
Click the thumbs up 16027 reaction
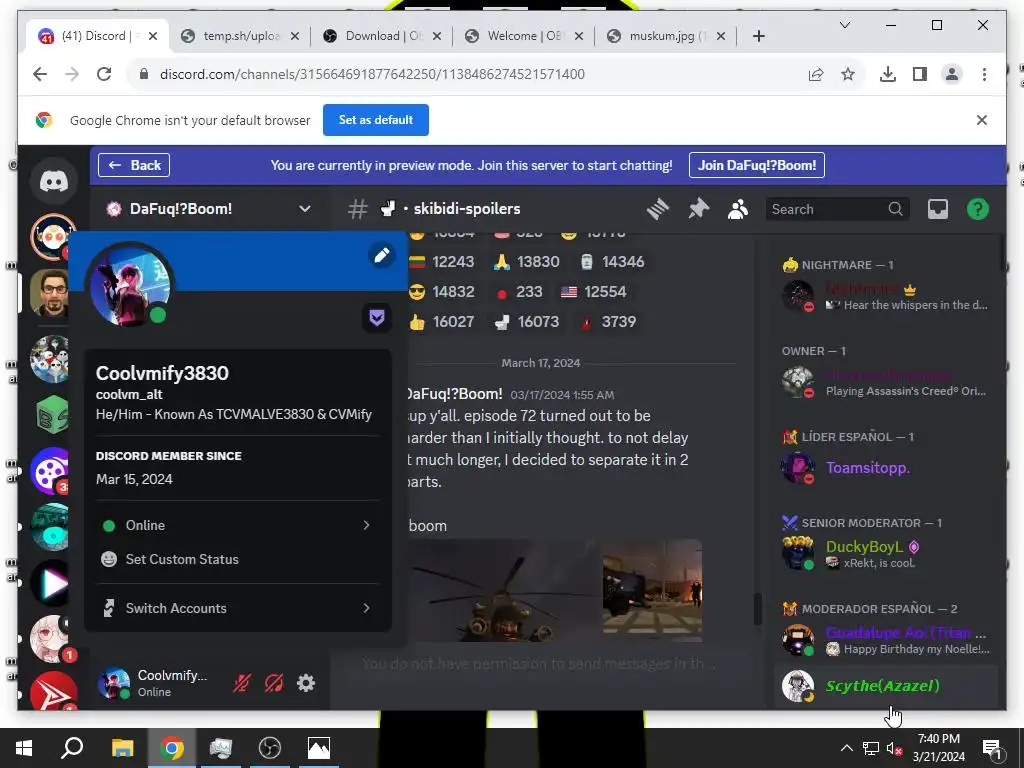coord(442,322)
